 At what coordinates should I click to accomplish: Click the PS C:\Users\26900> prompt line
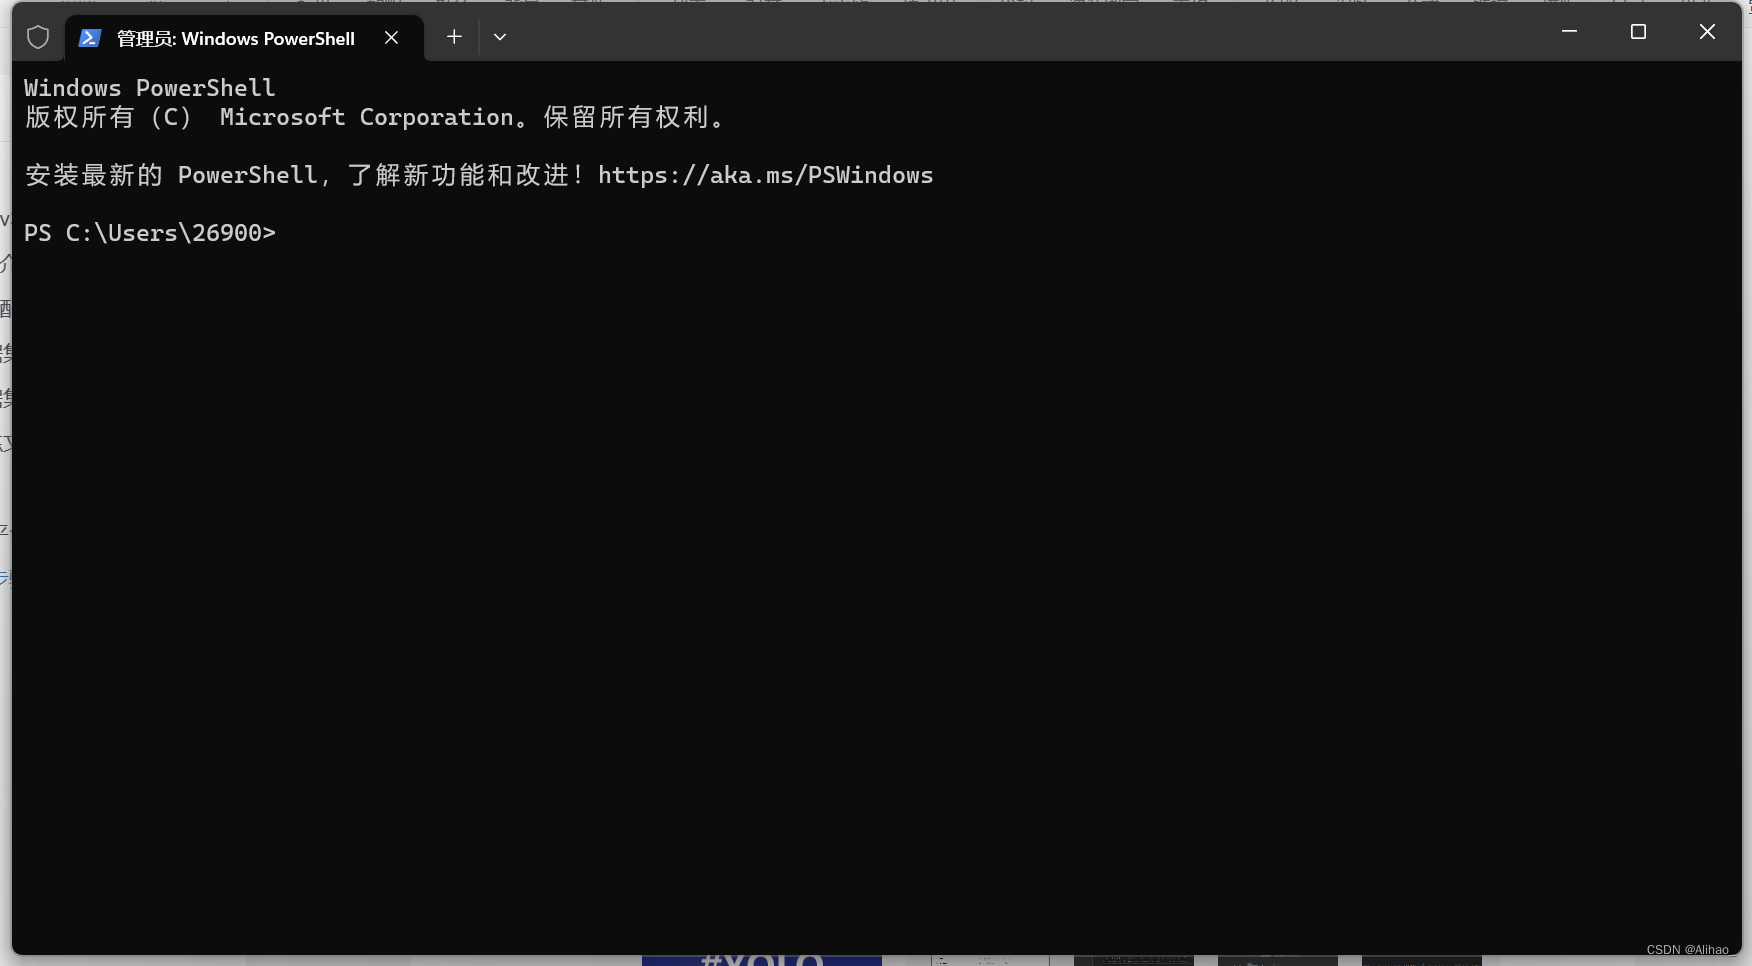150,232
